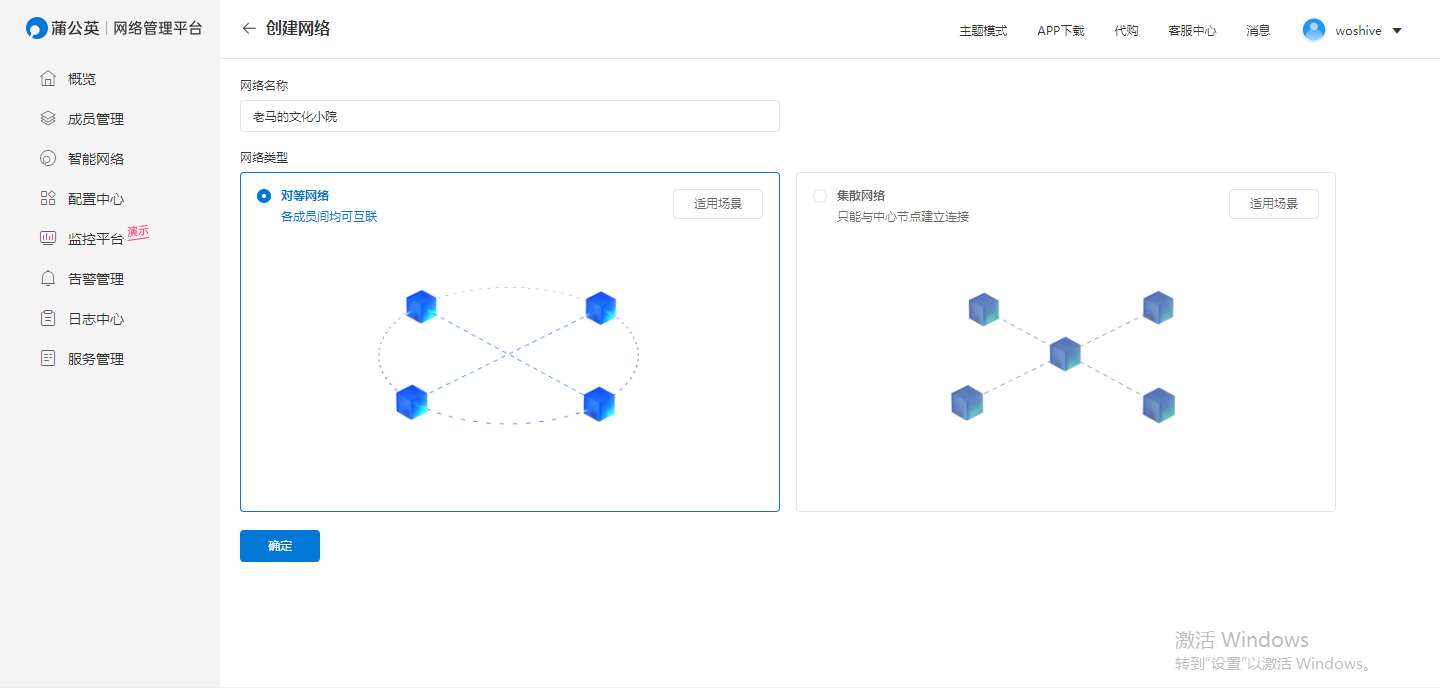1440x690 pixels.
Task: Click 适用场景 button for 对等网络
Action: pos(718,204)
